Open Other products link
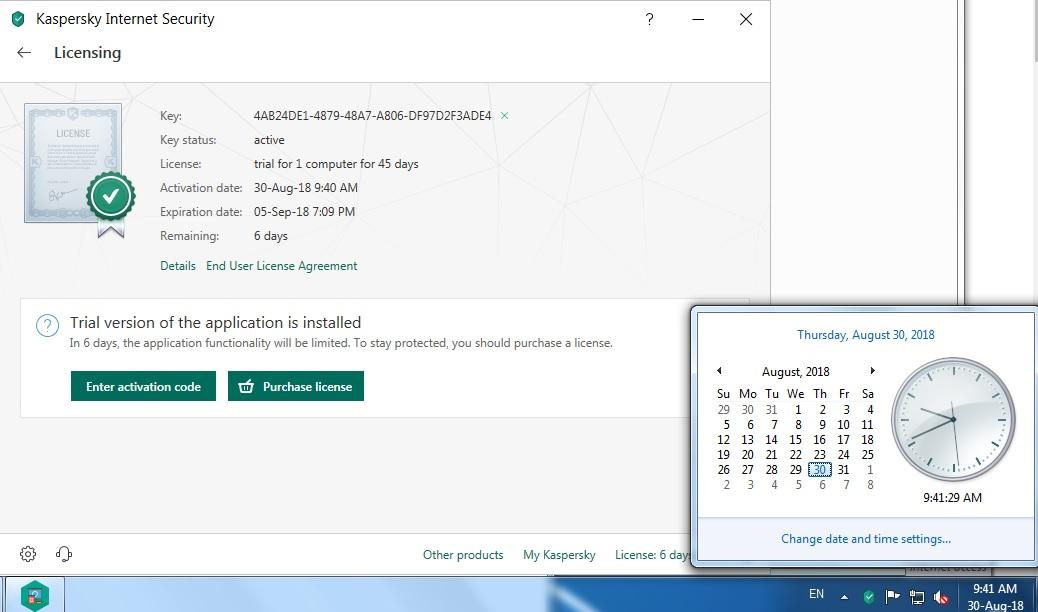The image size is (1038, 612). (463, 555)
